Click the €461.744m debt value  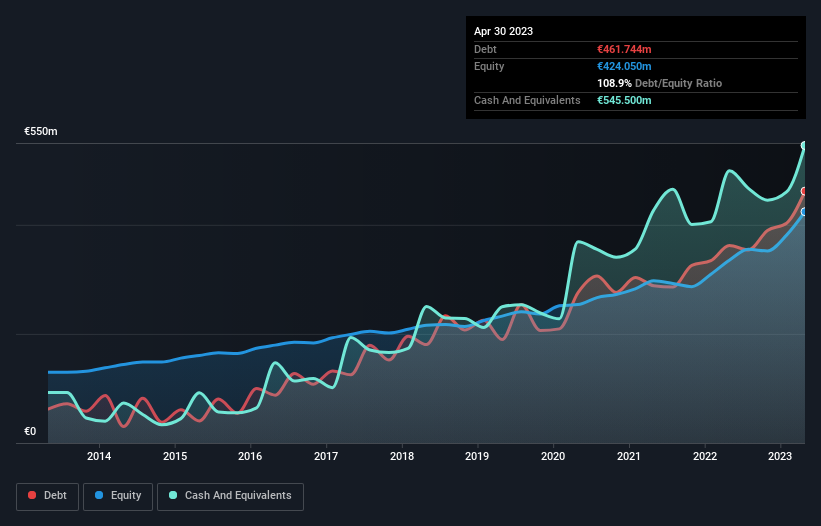624,49
